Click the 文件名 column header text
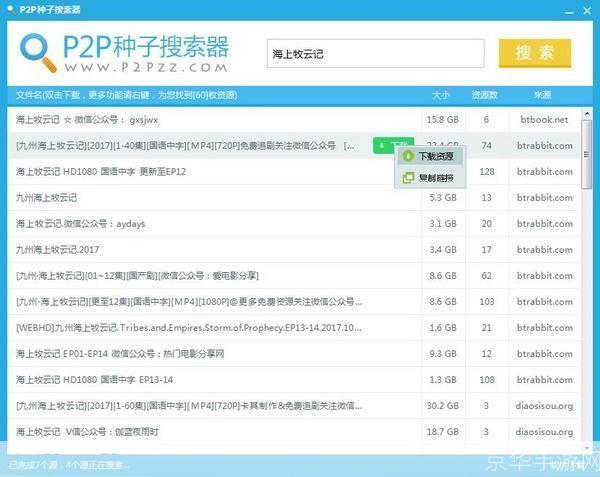Screen dimensions: 600x477 pyautogui.click(x=126, y=95)
